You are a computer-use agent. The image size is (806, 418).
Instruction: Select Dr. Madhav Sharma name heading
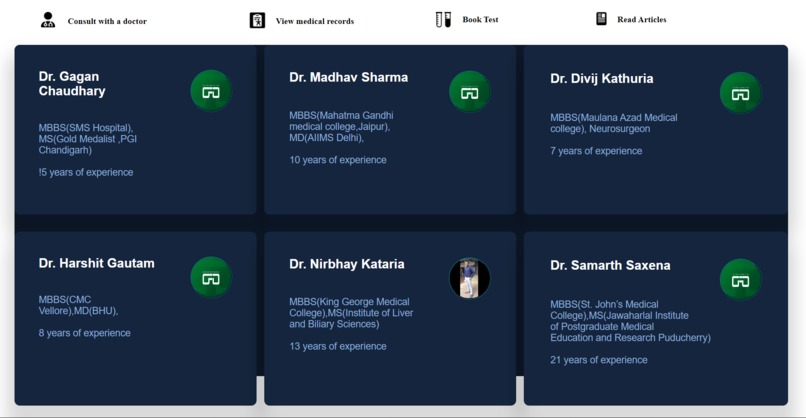point(349,78)
